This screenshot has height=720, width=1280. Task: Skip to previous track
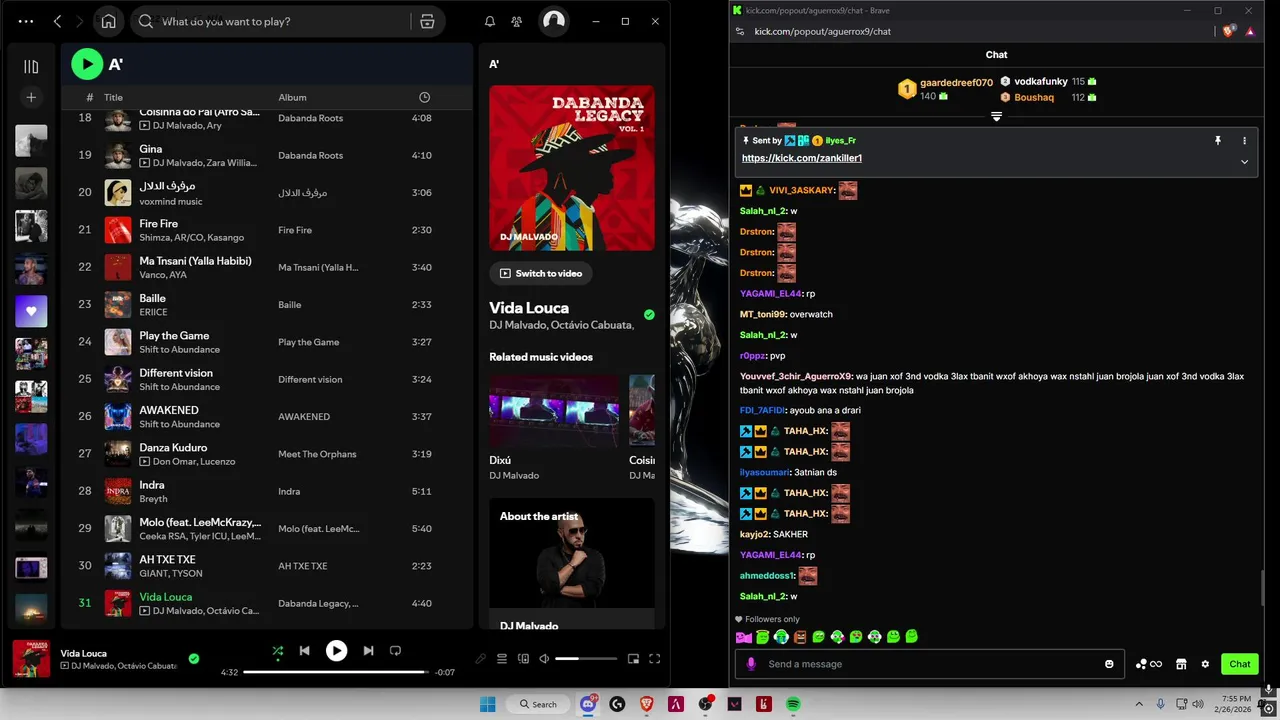[x=304, y=651]
